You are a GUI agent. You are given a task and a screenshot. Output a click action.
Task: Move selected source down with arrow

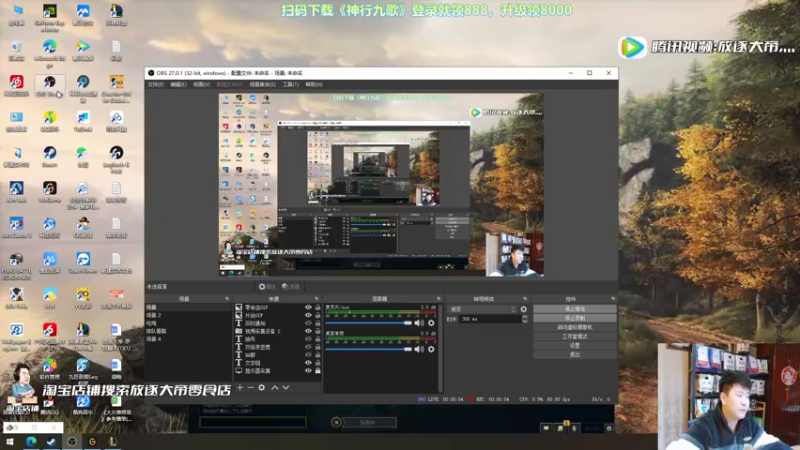coord(286,388)
